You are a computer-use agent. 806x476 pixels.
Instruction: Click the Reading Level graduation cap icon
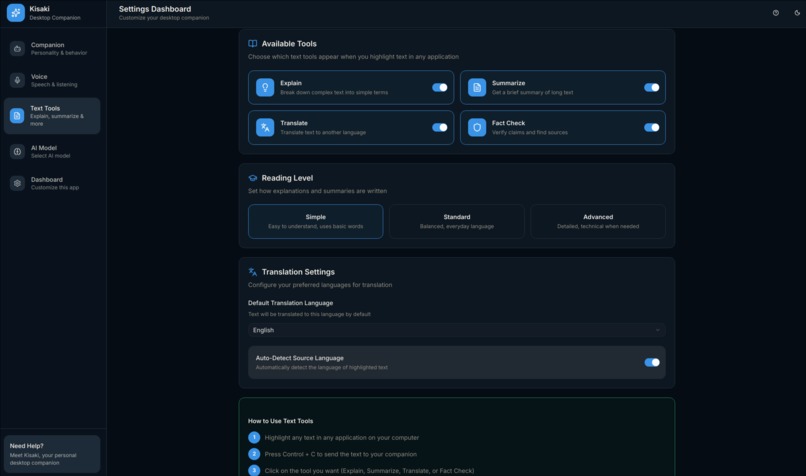click(252, 178)
